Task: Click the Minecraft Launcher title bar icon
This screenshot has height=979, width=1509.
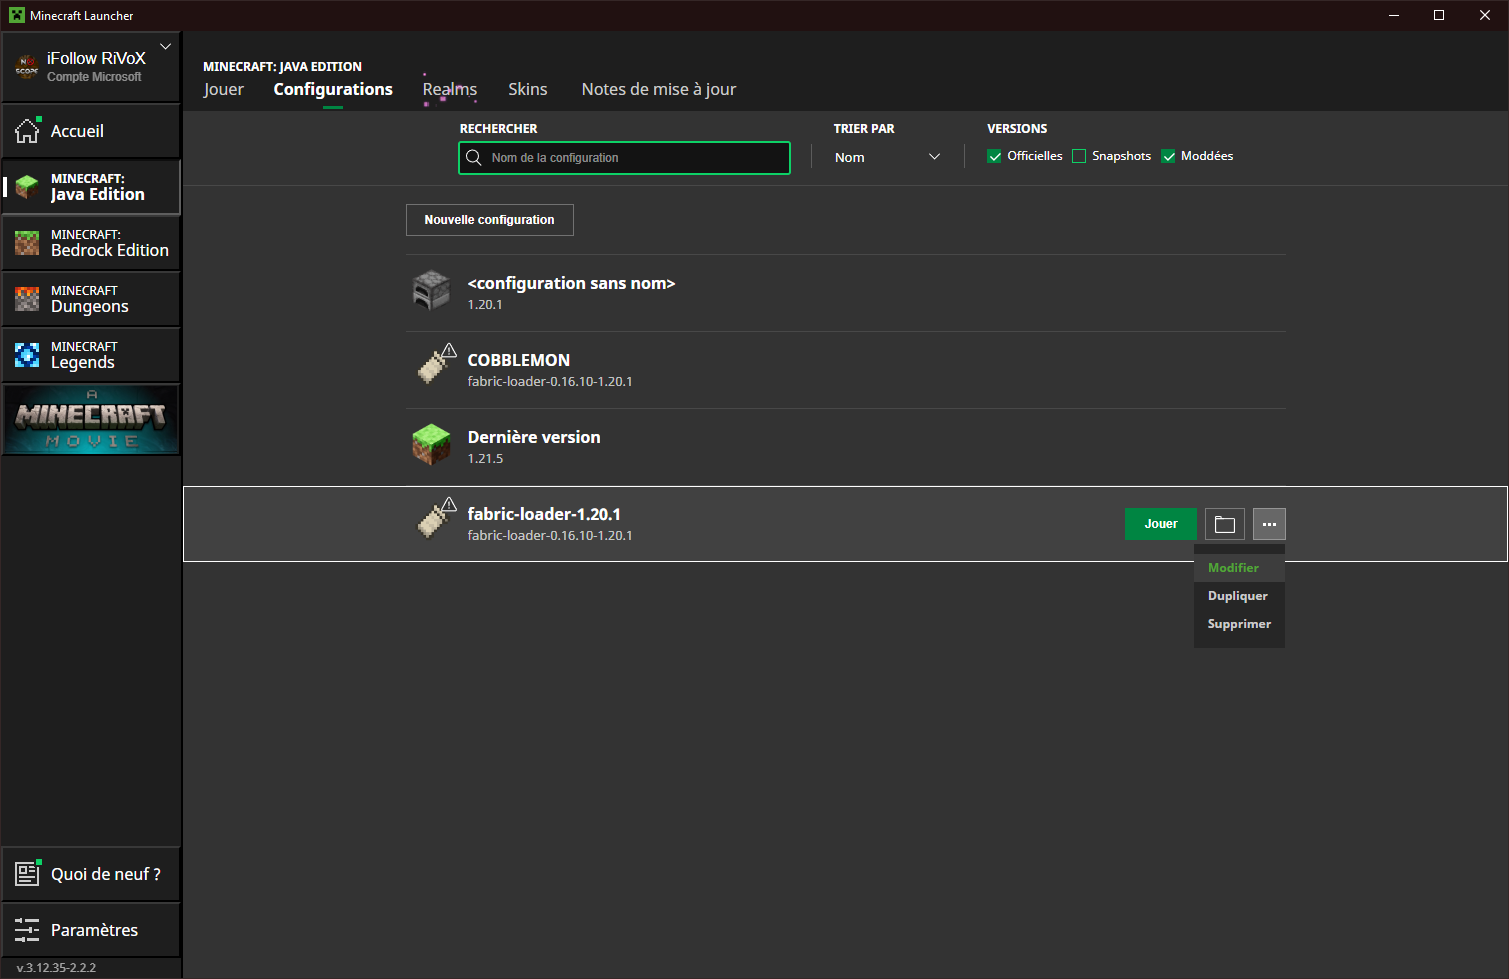Action: point(17,15)
